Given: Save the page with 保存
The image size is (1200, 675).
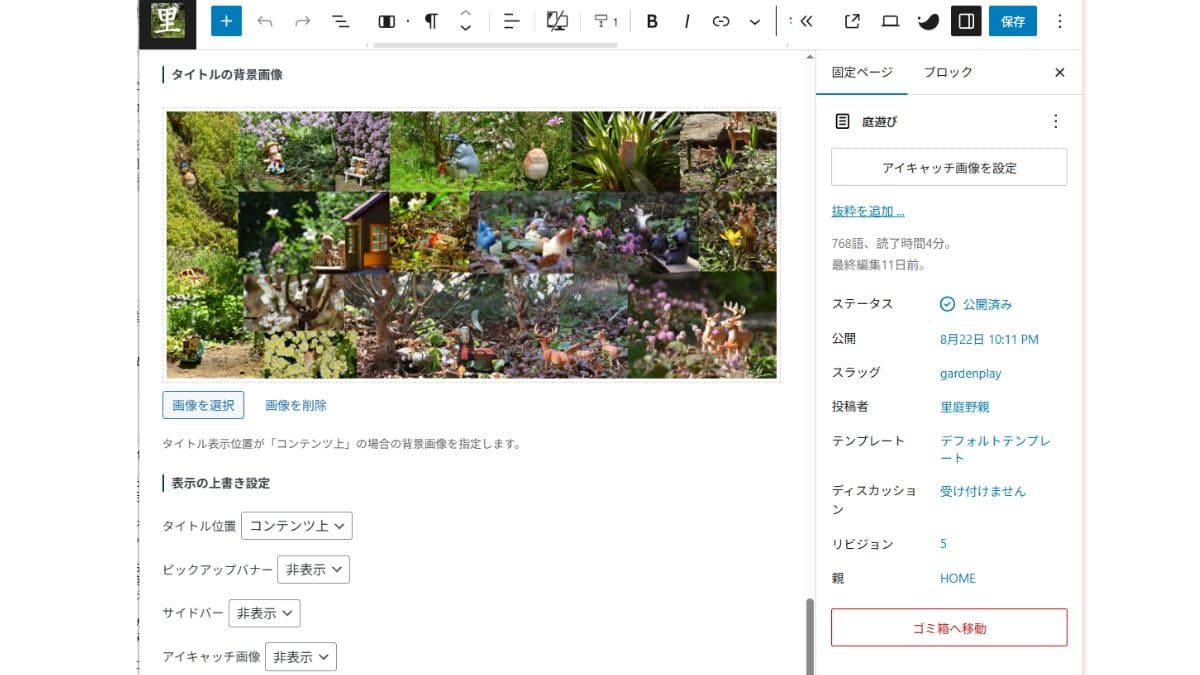Looking at the screenshot, I should coord(1012,21).
